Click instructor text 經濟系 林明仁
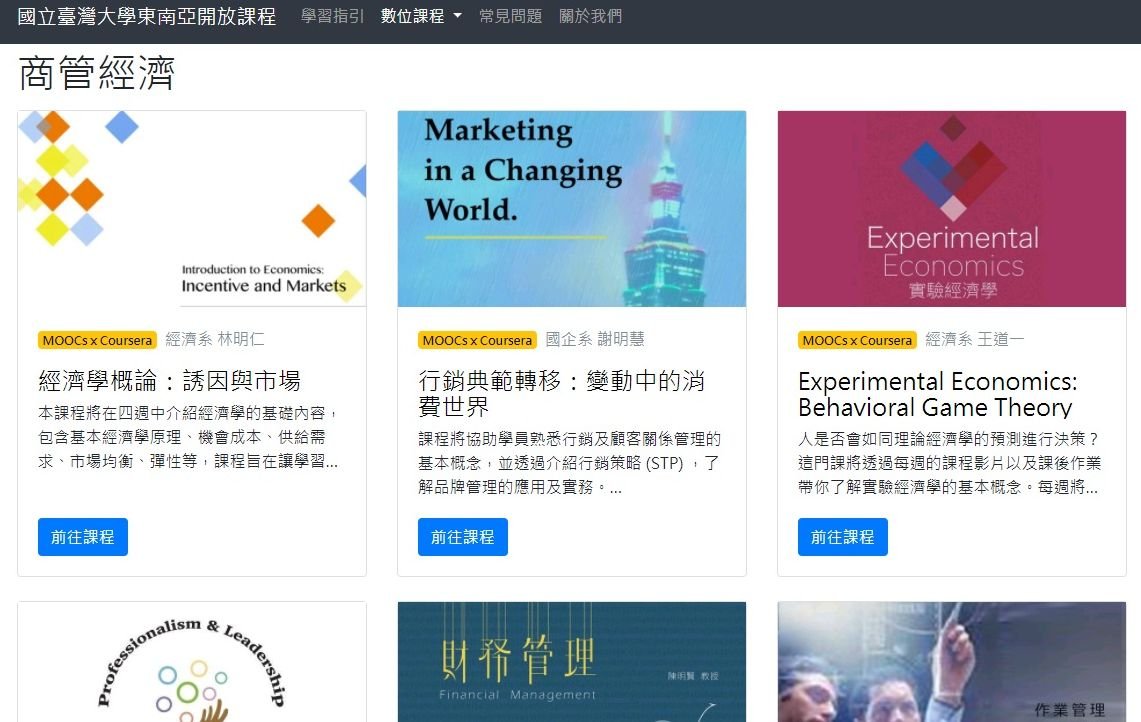The height and width of the screenshot is (722, 1141). click(215, 339)
